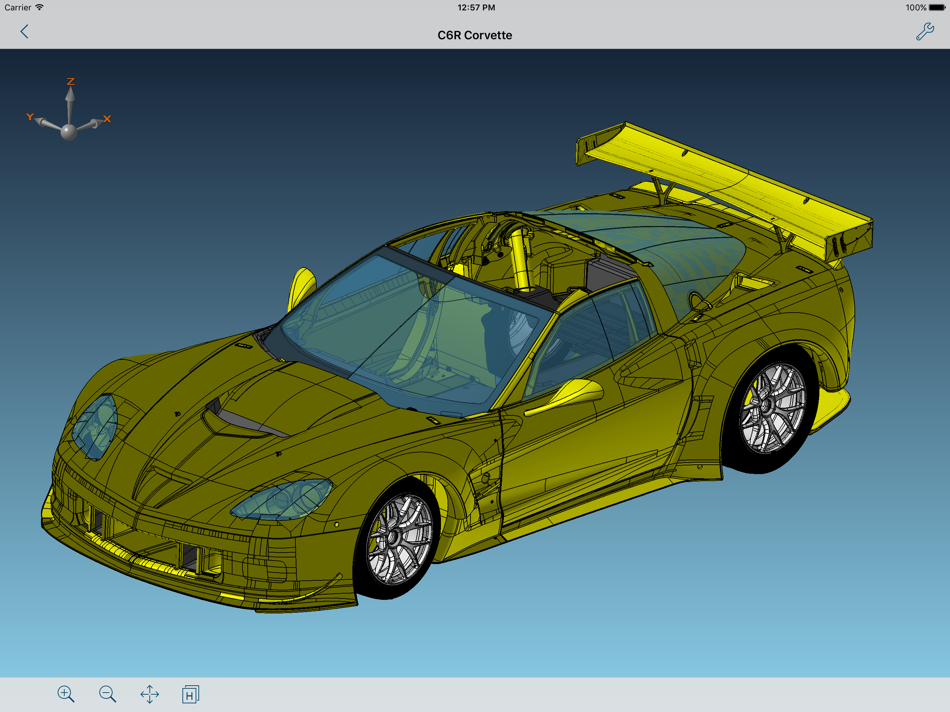Select the hood air vent scoop
The height and width of the screenshot is (712, 950).
[x=245, y=419]
